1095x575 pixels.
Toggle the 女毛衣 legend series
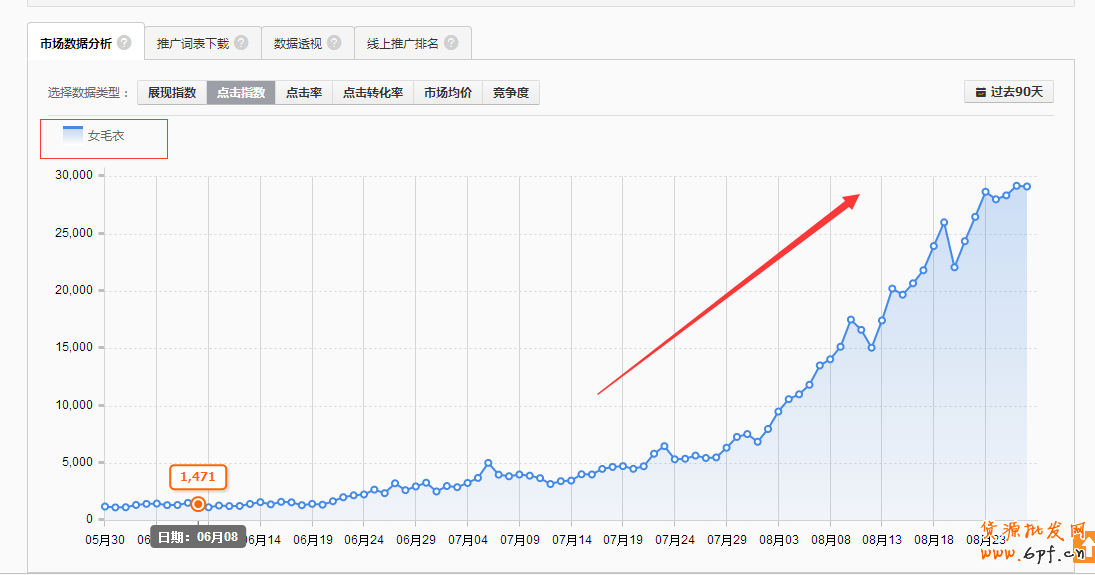pyautogui.click(x=94, y=136)
